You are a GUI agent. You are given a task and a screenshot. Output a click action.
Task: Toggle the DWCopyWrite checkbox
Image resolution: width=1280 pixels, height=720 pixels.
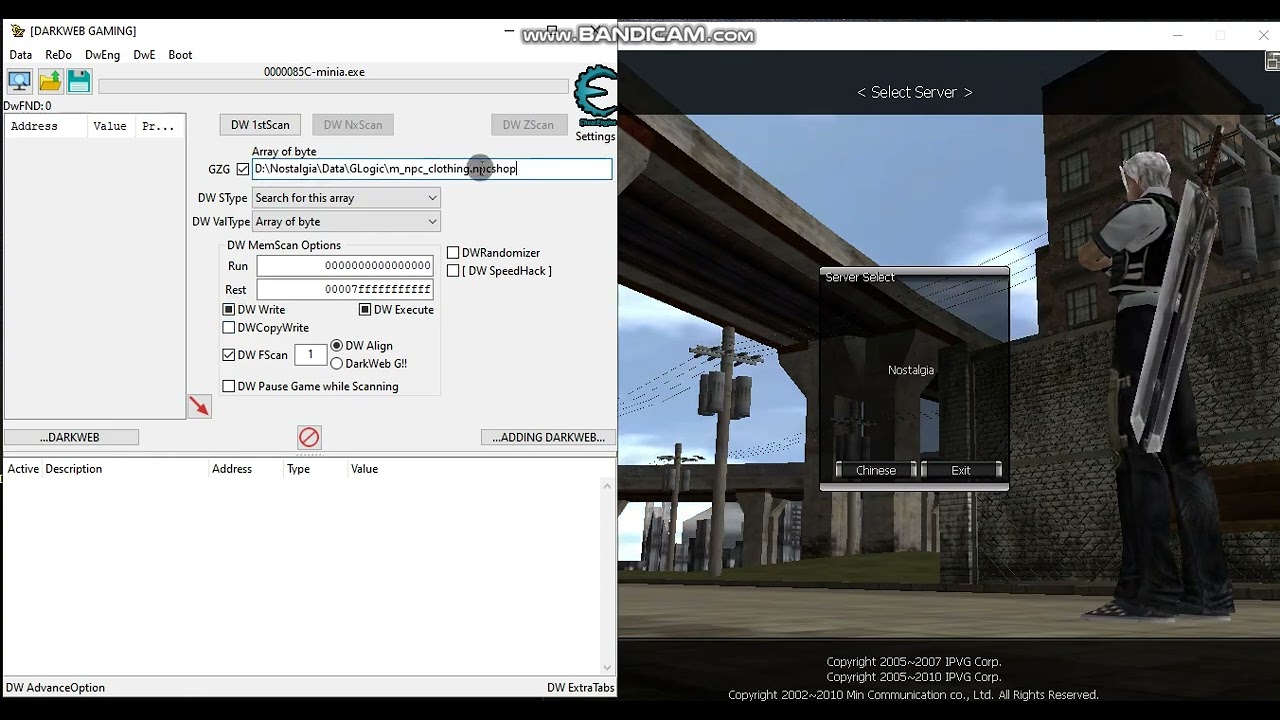point(229,328)
